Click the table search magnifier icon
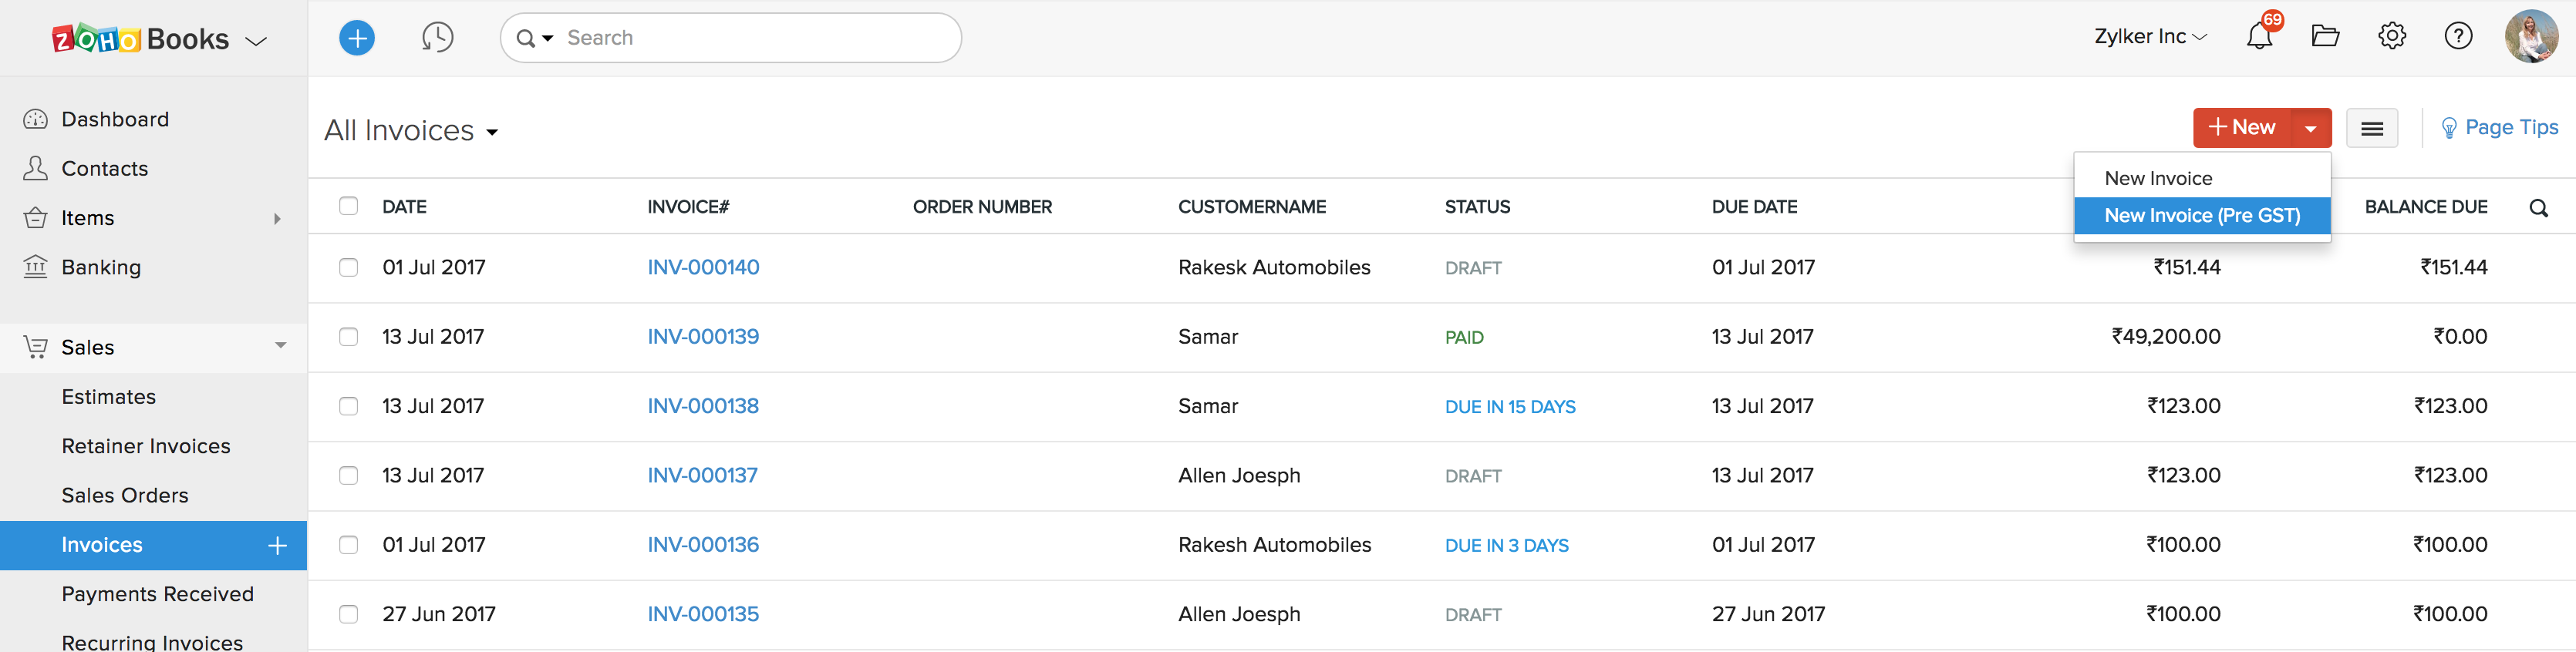 [2538, 208]
